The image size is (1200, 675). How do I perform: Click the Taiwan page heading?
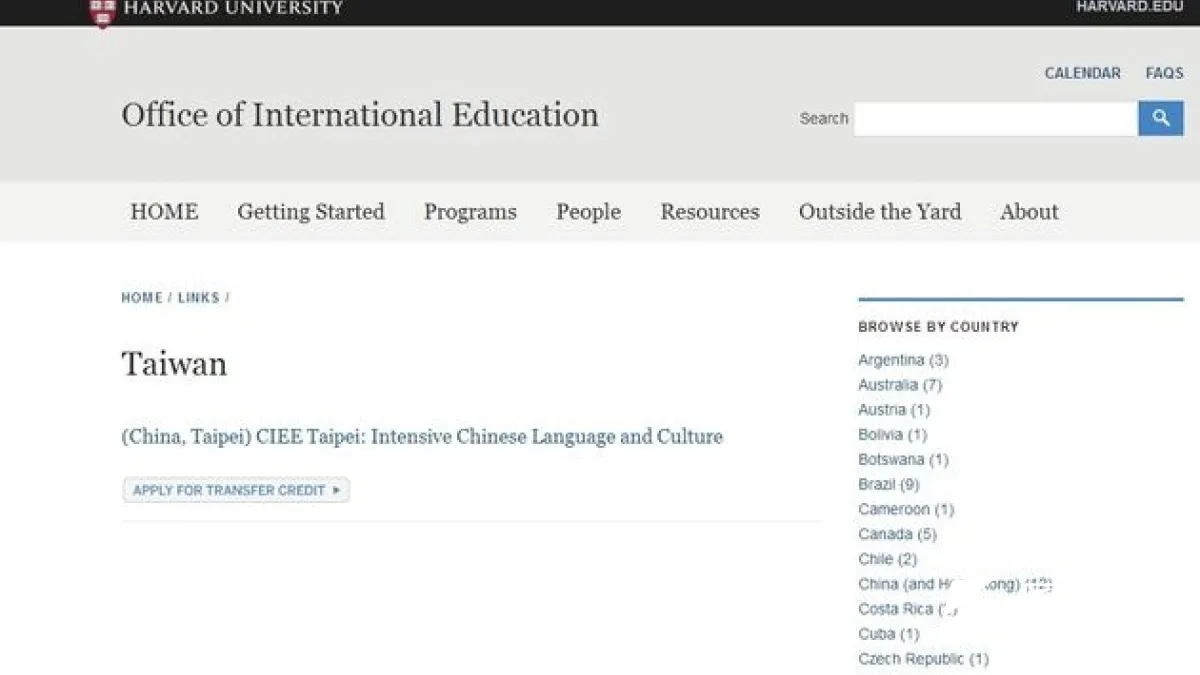tap(174, 363)
